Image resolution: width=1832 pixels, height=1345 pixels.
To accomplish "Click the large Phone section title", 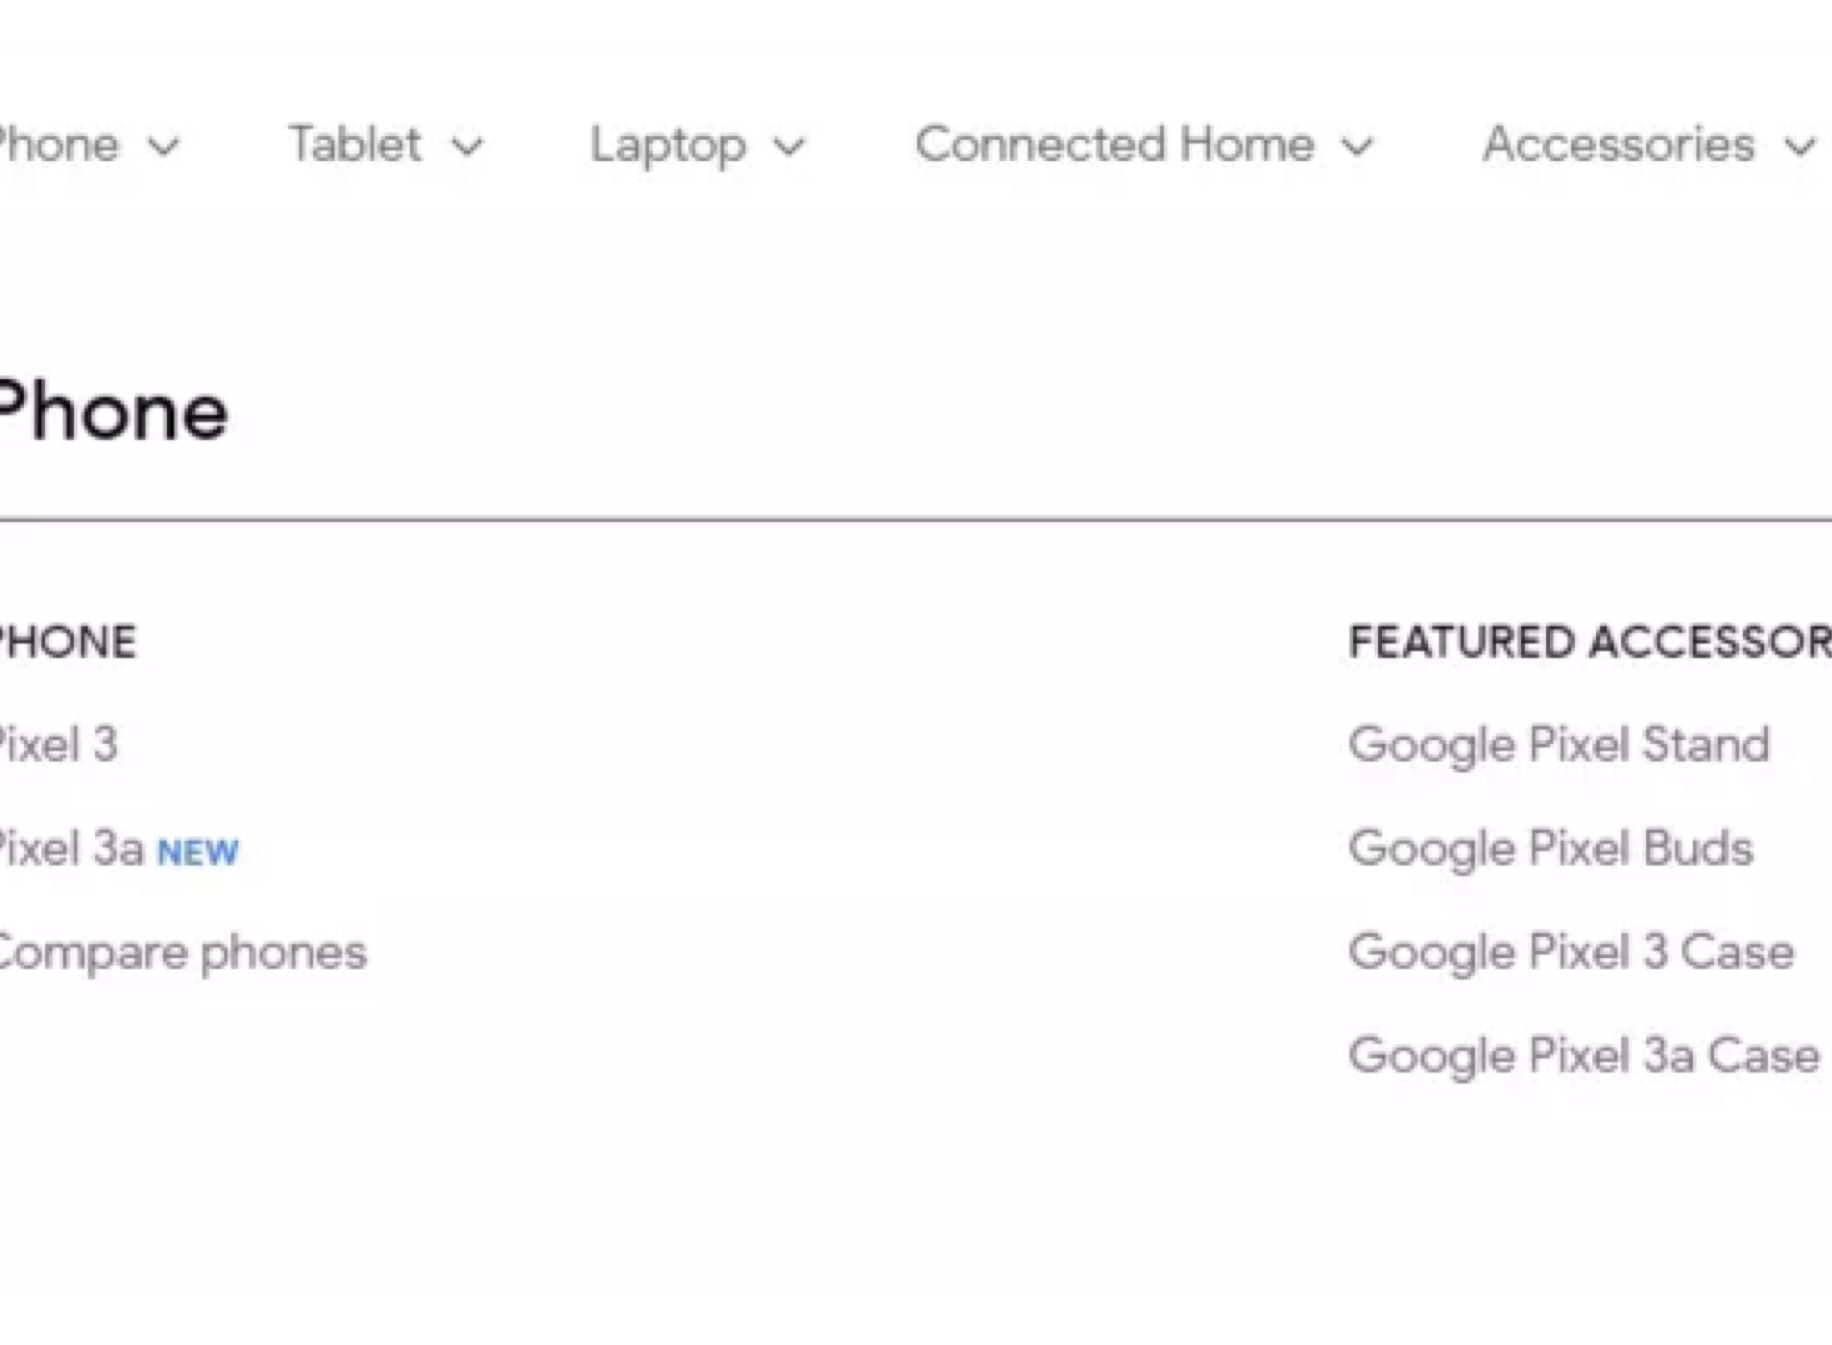I will click(x=112, y=412).
